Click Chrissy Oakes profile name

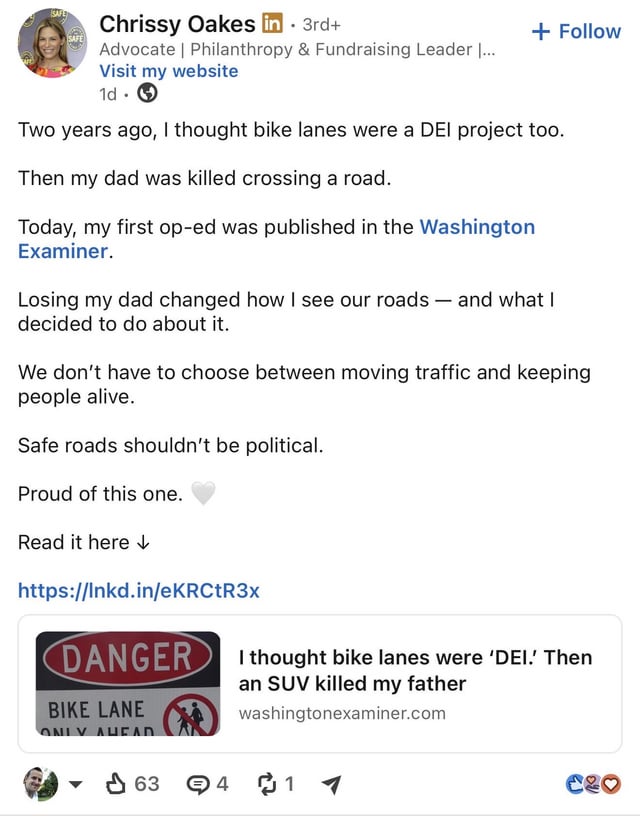(x=177, y=24)
